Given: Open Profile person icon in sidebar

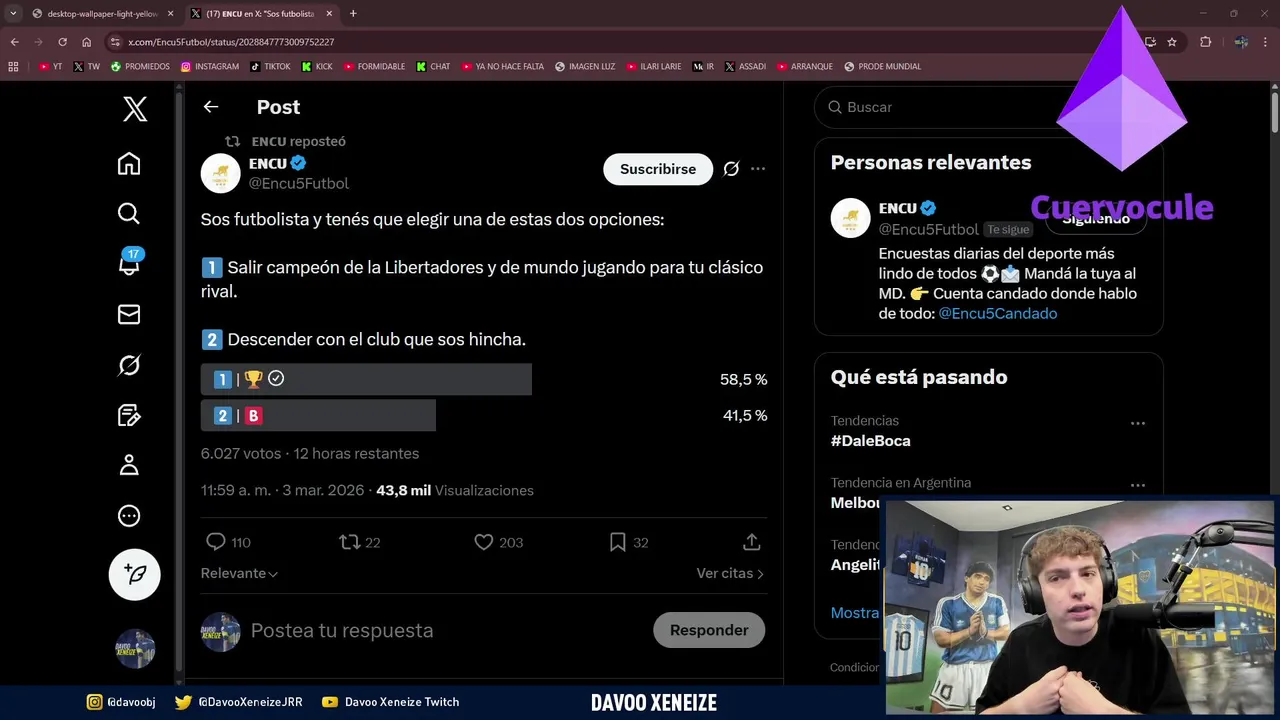Looking at the screenshot, I should pyautogui.click(x=129, y=465).
